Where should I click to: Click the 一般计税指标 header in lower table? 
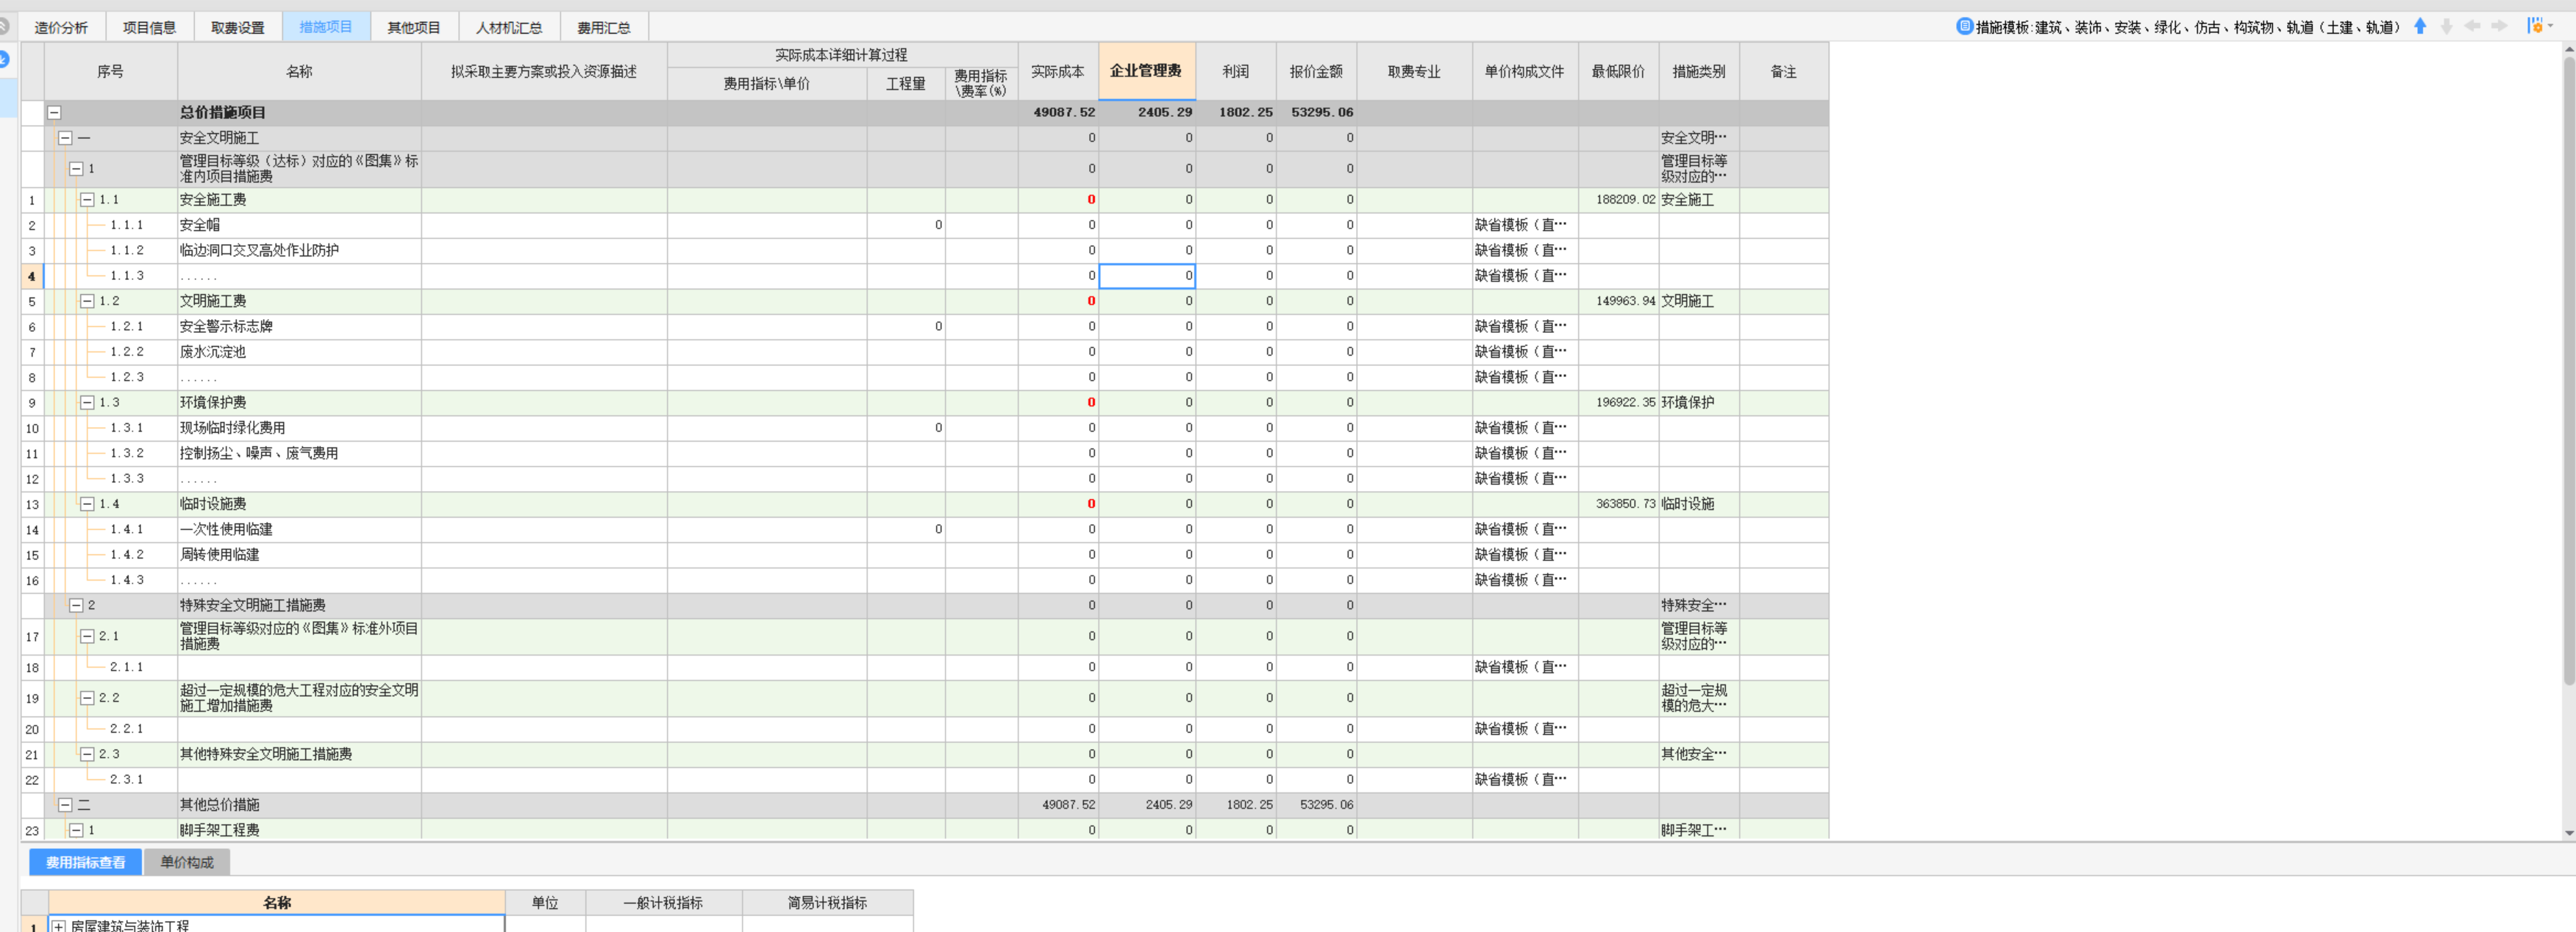pyautogui.click(x=663, y=902)
